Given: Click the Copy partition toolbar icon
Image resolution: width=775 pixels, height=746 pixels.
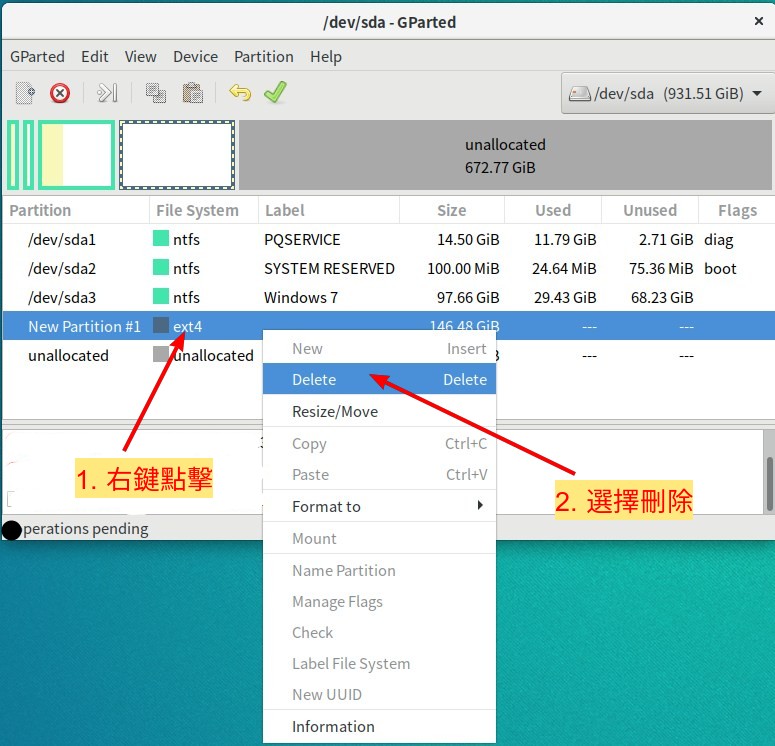Looking at the screenshot, I should point(155,93).
